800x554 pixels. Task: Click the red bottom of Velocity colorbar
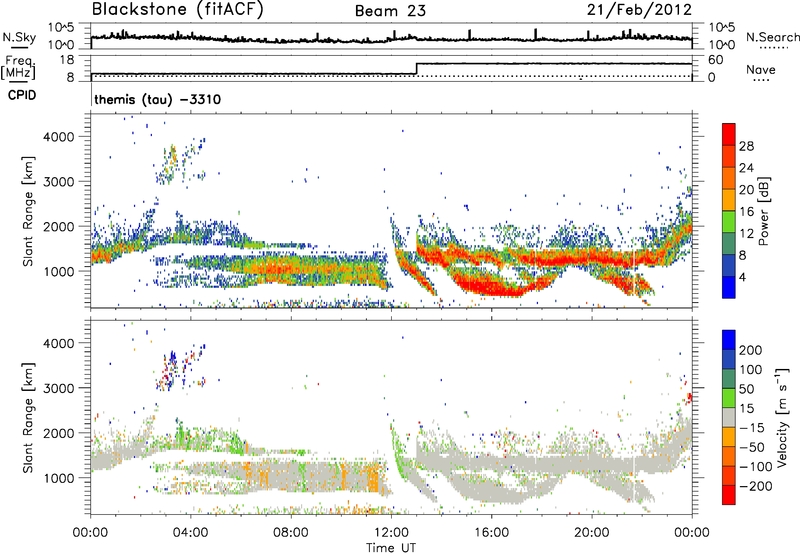[x=729, y=495]
